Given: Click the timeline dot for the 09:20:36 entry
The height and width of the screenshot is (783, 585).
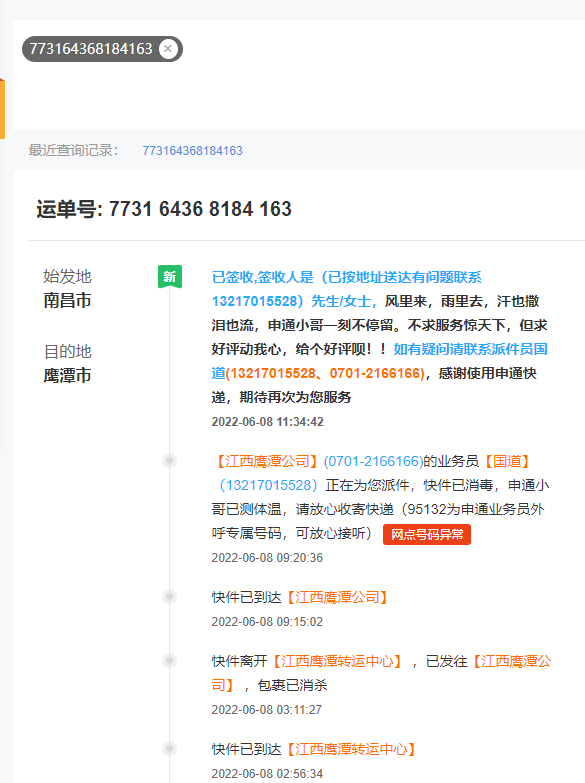Looking at the screenshot, I should (x=169, y=460).
